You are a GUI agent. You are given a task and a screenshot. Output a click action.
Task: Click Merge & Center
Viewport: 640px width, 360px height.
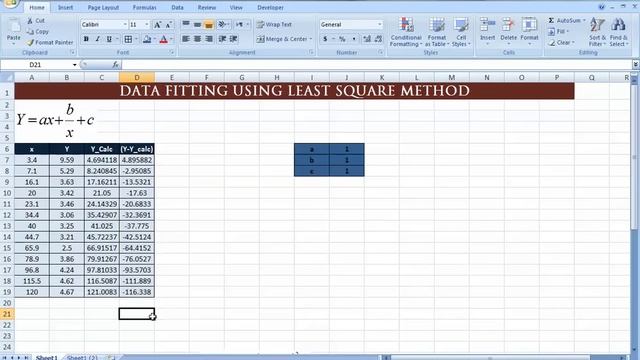[x=284, y=39]
